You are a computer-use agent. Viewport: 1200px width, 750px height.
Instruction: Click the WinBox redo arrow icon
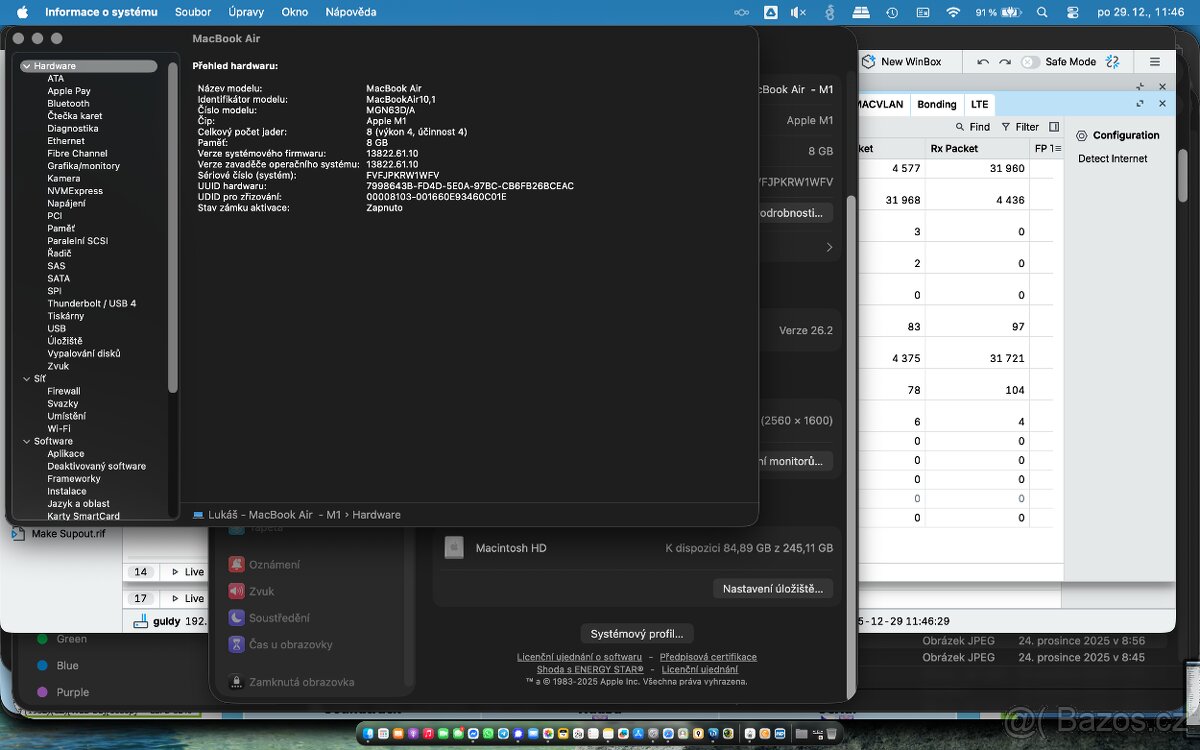[1004, 62]
